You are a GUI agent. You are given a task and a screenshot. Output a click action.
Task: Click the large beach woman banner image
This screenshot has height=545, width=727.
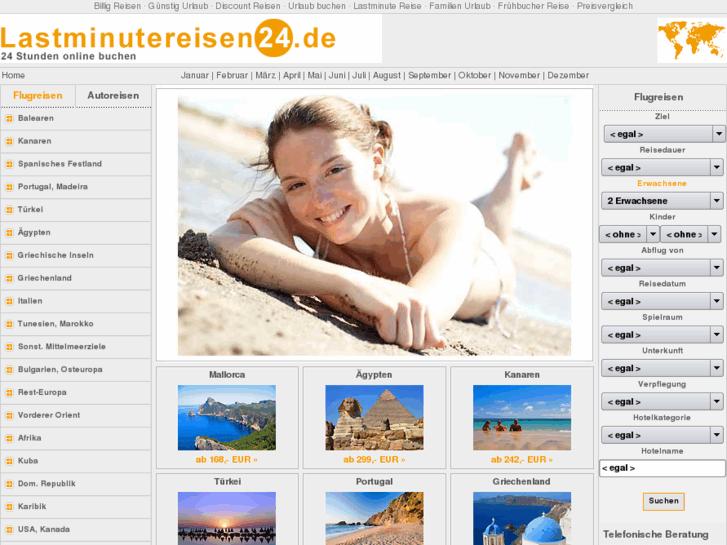pyautogui.click(x=374, y=225)
